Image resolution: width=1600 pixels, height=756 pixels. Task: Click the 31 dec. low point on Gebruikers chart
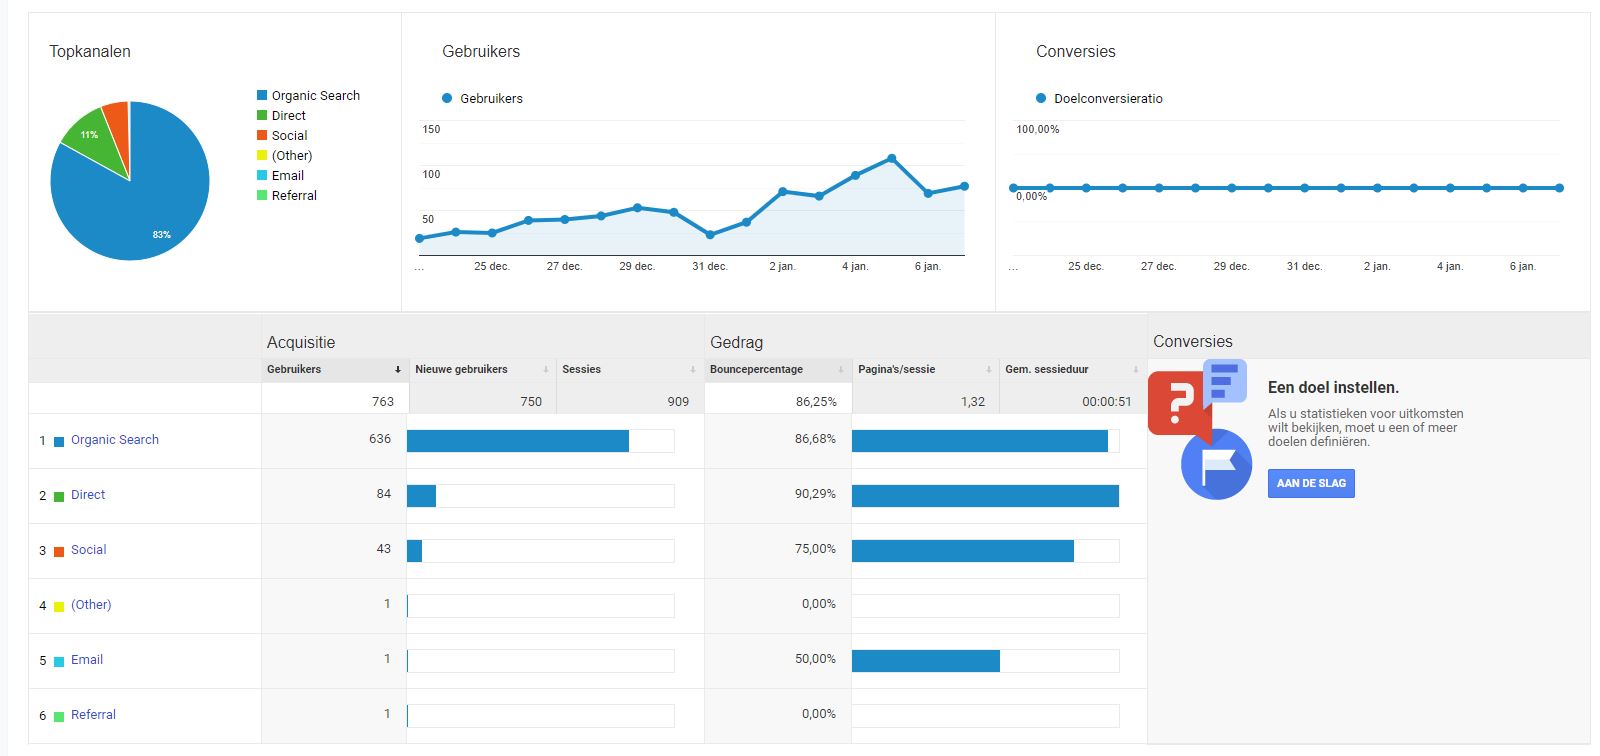[x=710, y=235]
